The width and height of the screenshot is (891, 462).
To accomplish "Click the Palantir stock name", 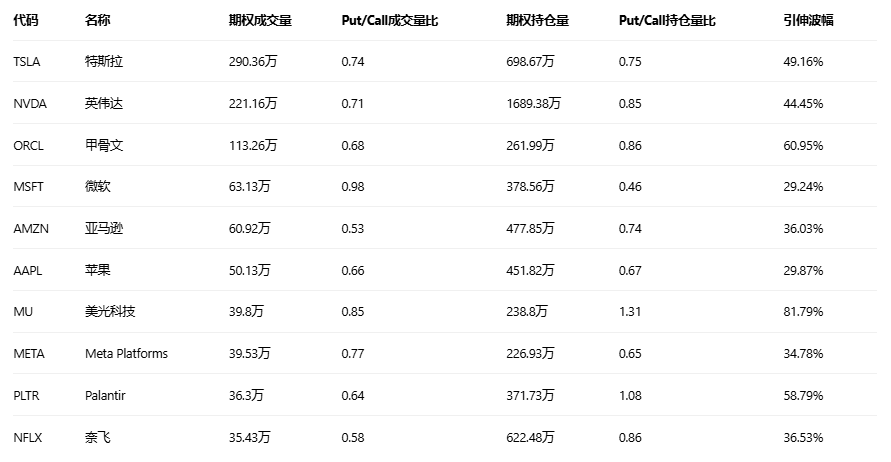I will coord(105,396).
